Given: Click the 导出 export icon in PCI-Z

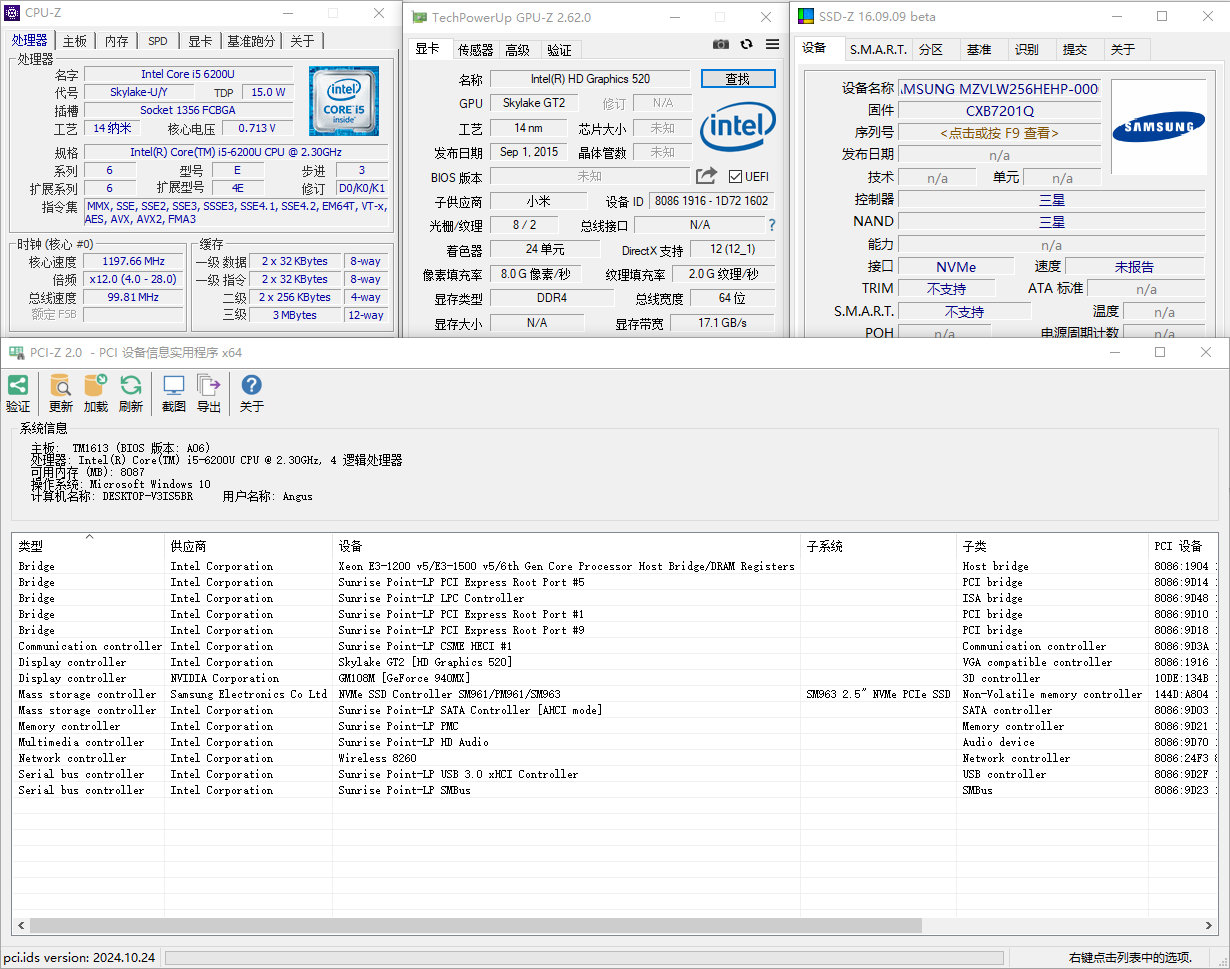Looking at the screenshot, I should tap(209, 385).
